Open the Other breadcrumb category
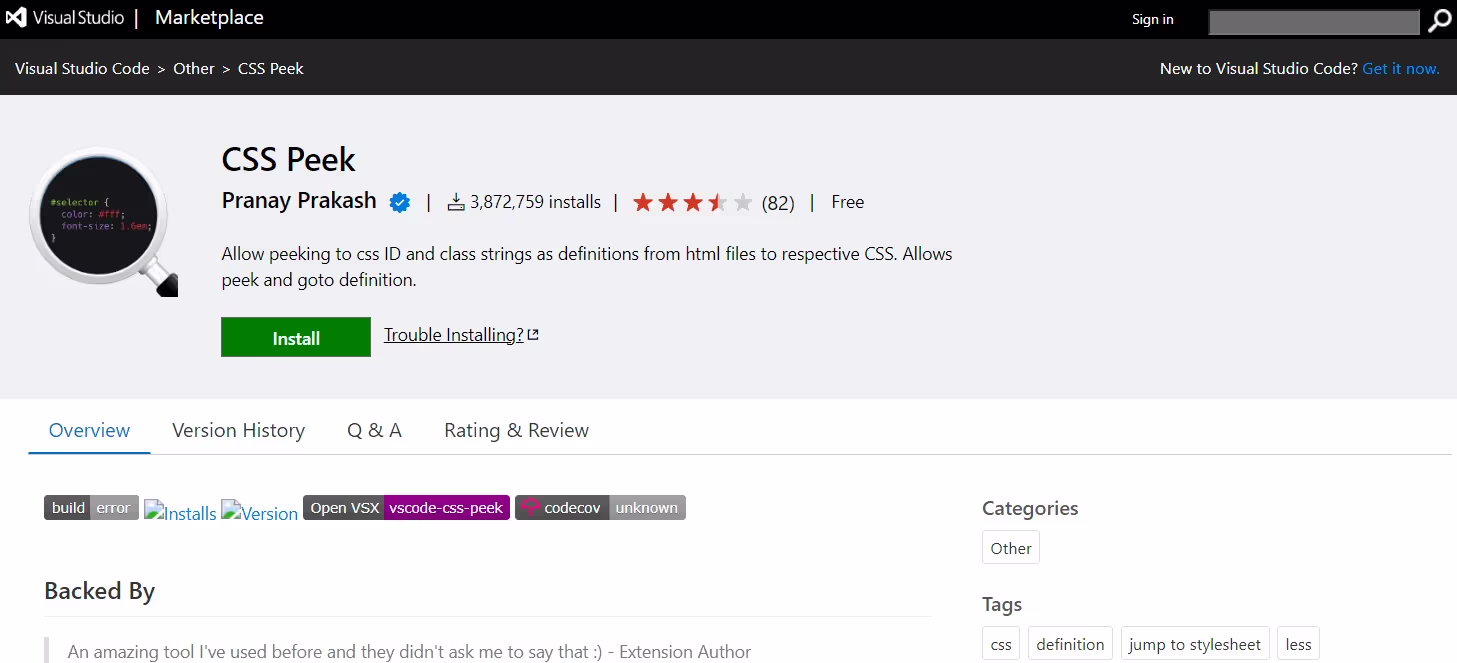The height and width of the screenshot is (663, 1457). tap(193, 69)
